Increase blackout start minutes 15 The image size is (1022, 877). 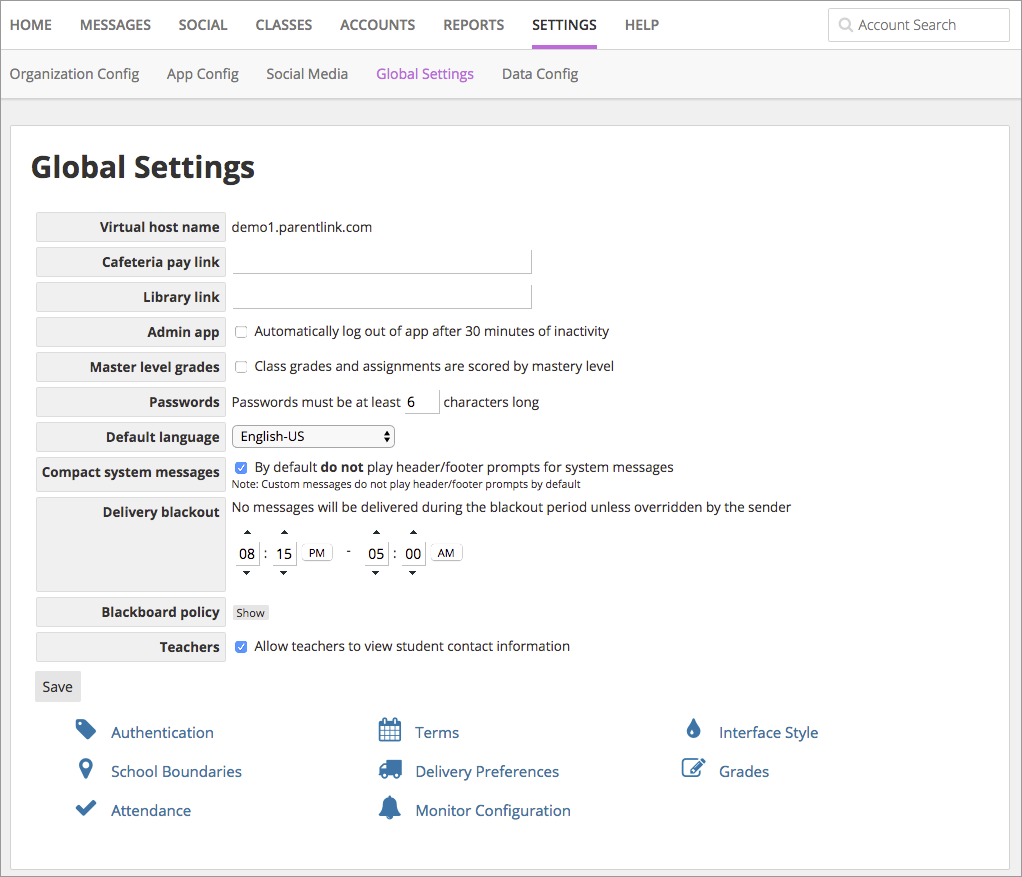click(284, 532)
